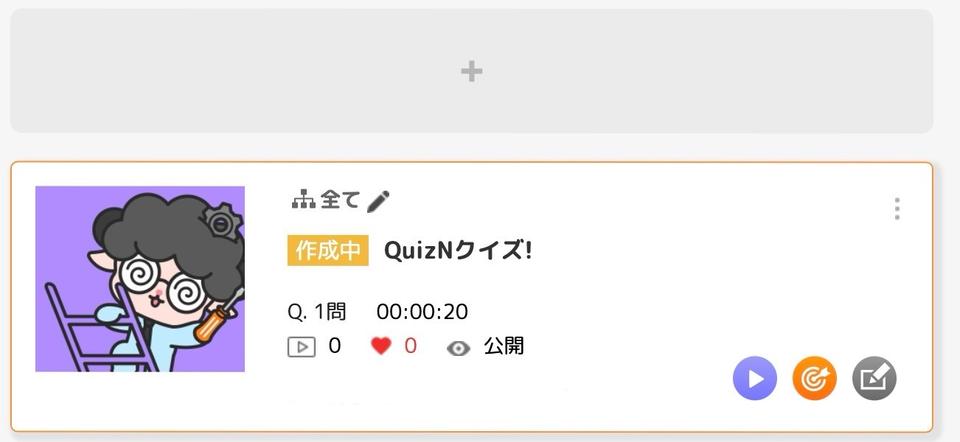The image size is (960, 442).
Task: Click the play count number zero
Action: click(x=334, y=346)
